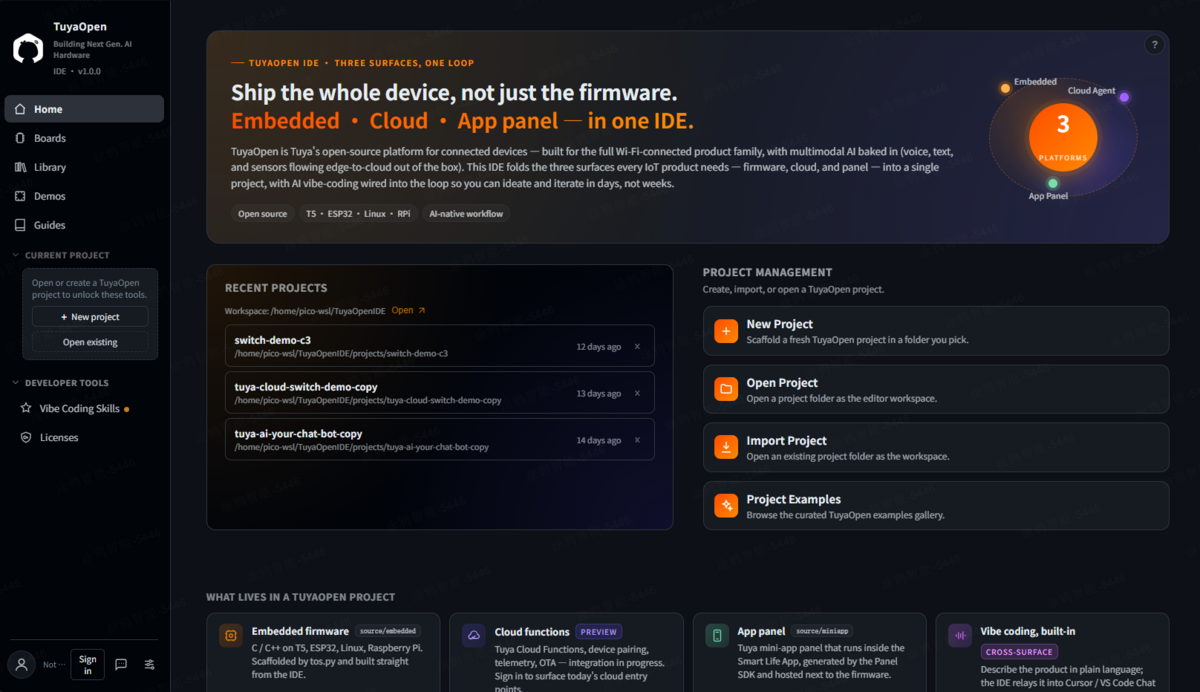Click the sidebar New project button
The width and height of the screenshot is (1200, 692).
tap(90, 317)
